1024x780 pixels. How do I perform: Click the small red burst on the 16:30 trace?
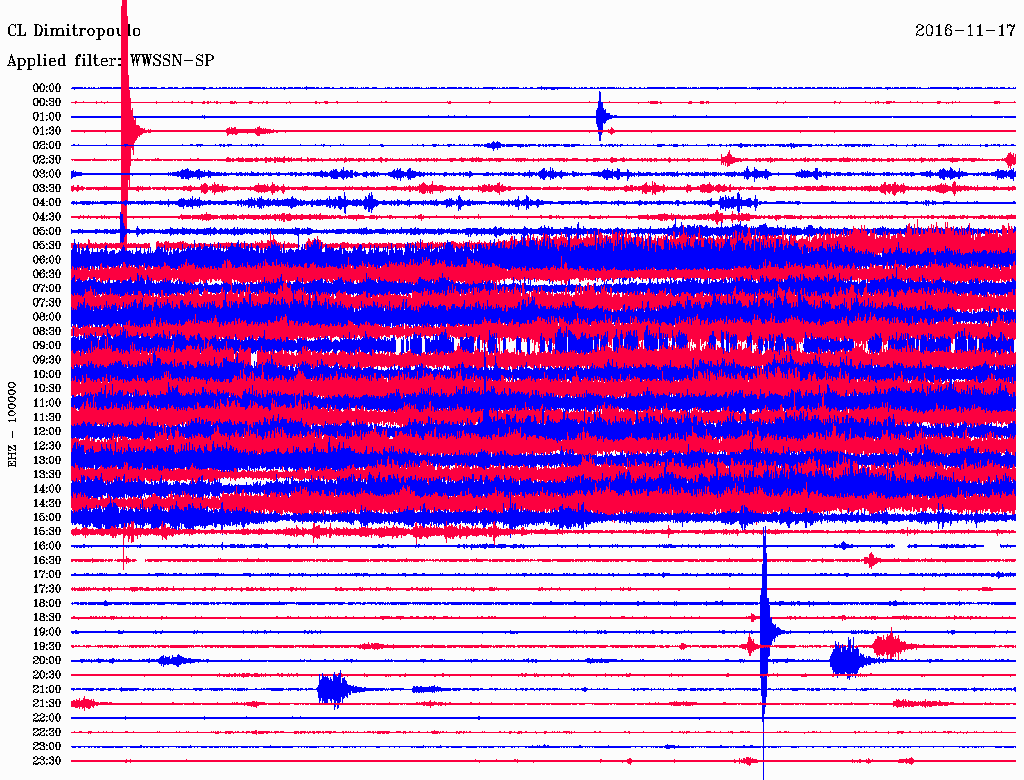click(871, 560)
